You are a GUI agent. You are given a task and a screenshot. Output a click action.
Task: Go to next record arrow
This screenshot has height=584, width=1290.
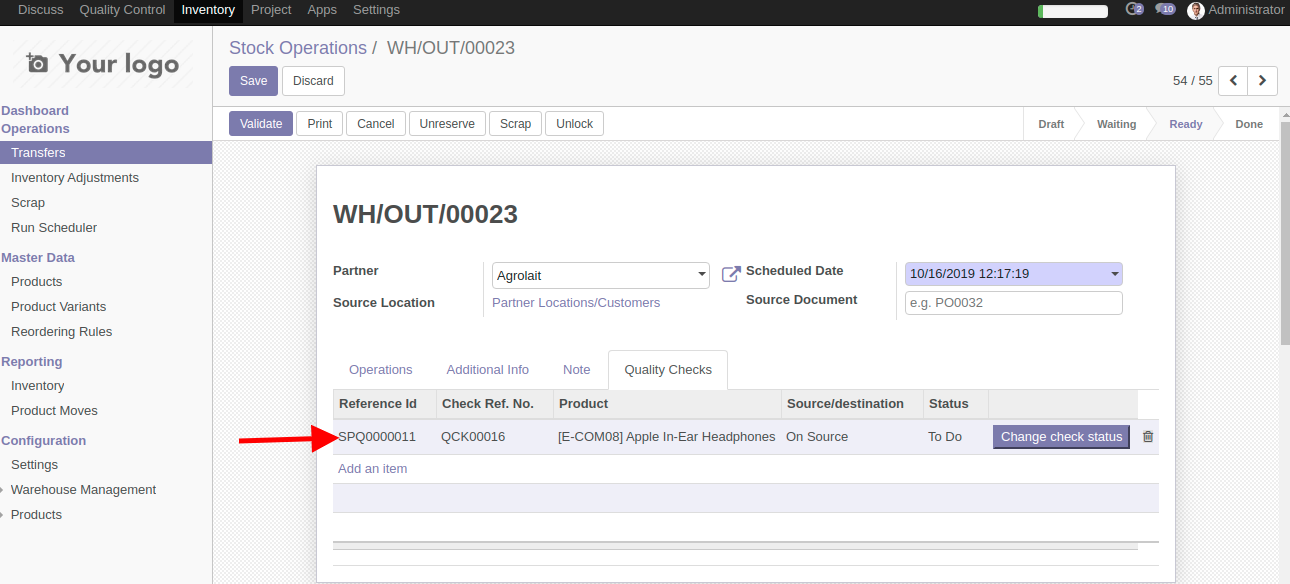pyautogui.click(x=1263, y=81)
